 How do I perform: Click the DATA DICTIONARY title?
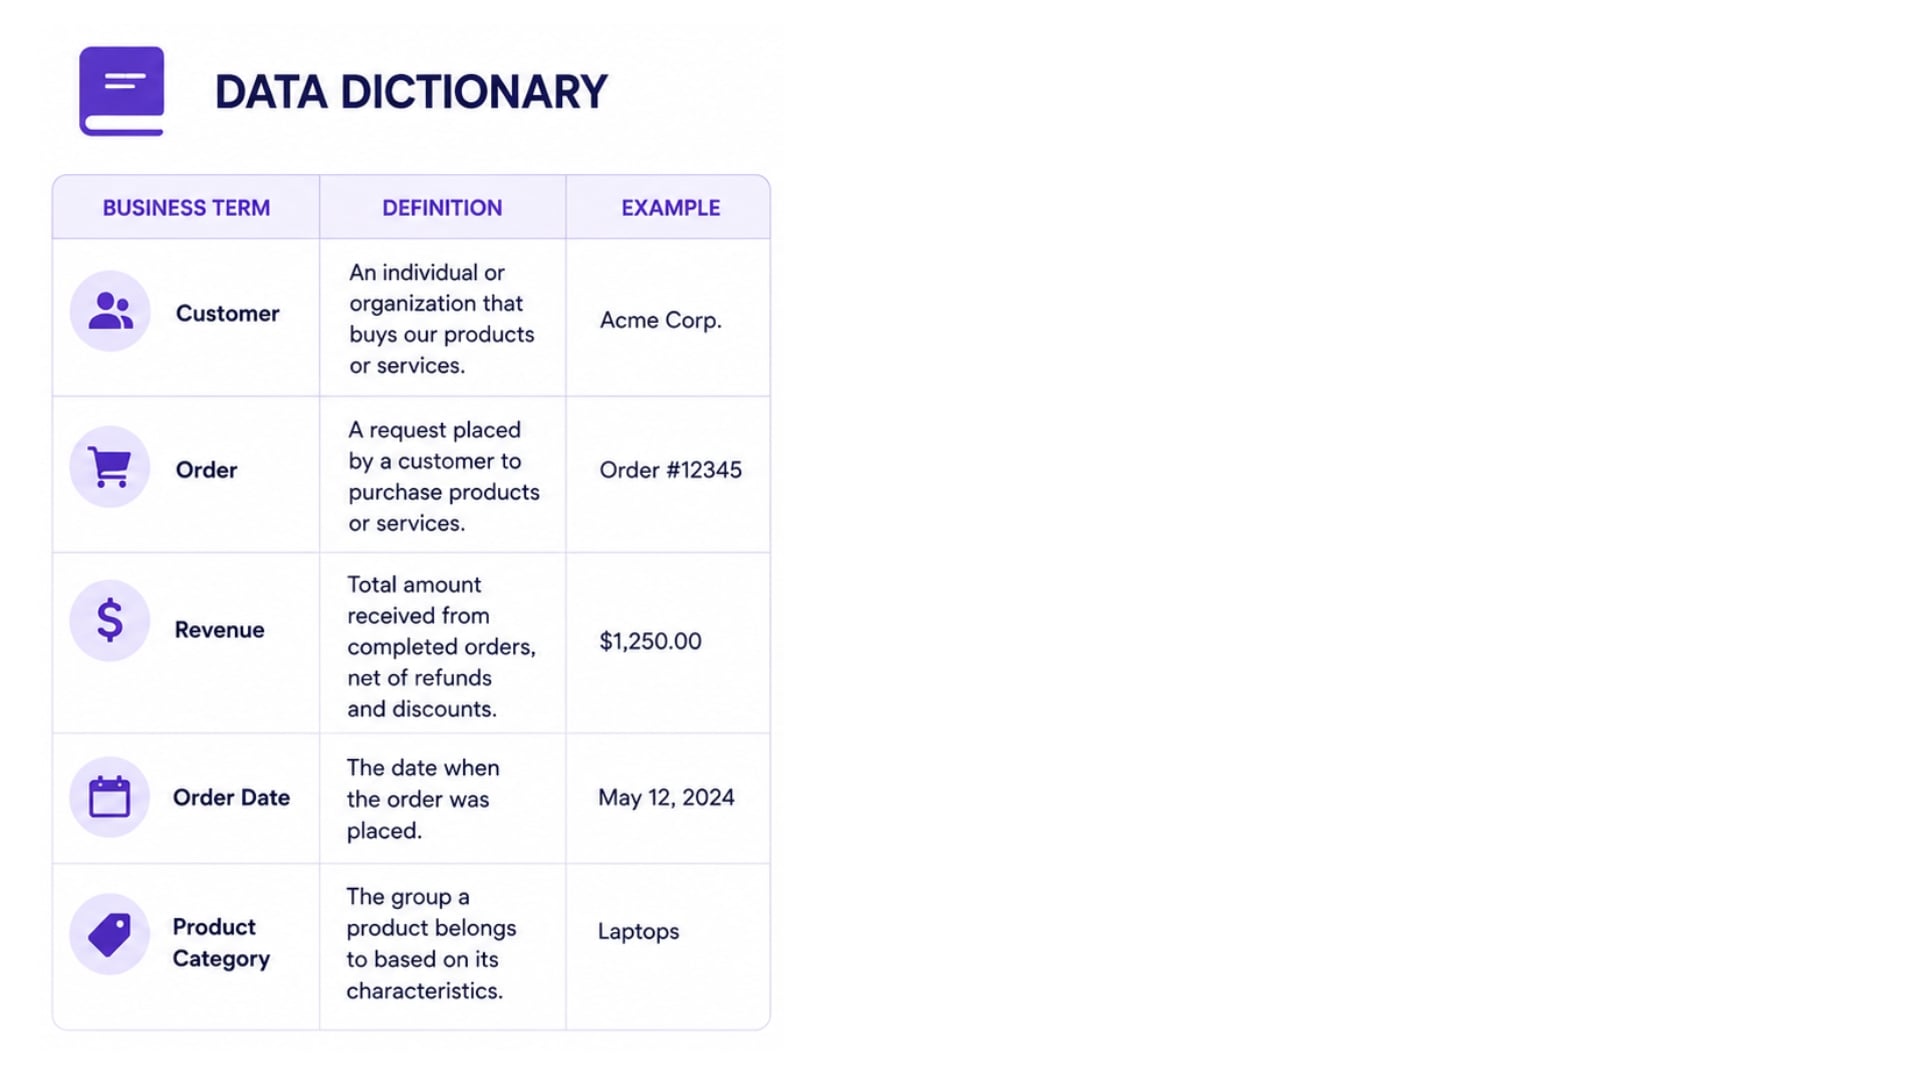click(411, 92)
